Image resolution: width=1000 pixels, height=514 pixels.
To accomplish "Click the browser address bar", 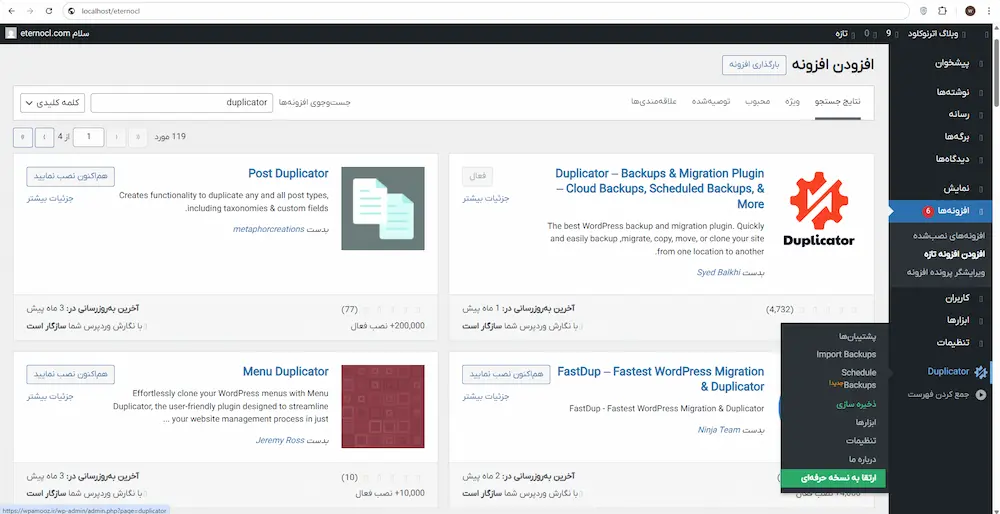I will pyautogui.click(x=485, y=11).
